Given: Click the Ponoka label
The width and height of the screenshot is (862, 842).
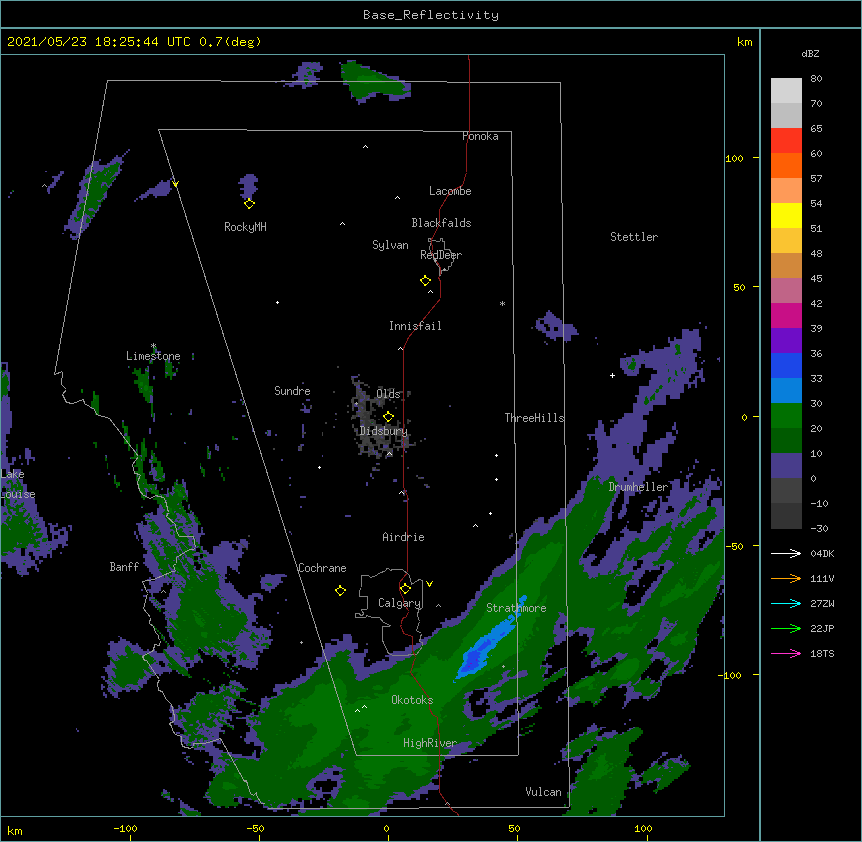Looking at the screenshot, I should (x=480, y=136).
